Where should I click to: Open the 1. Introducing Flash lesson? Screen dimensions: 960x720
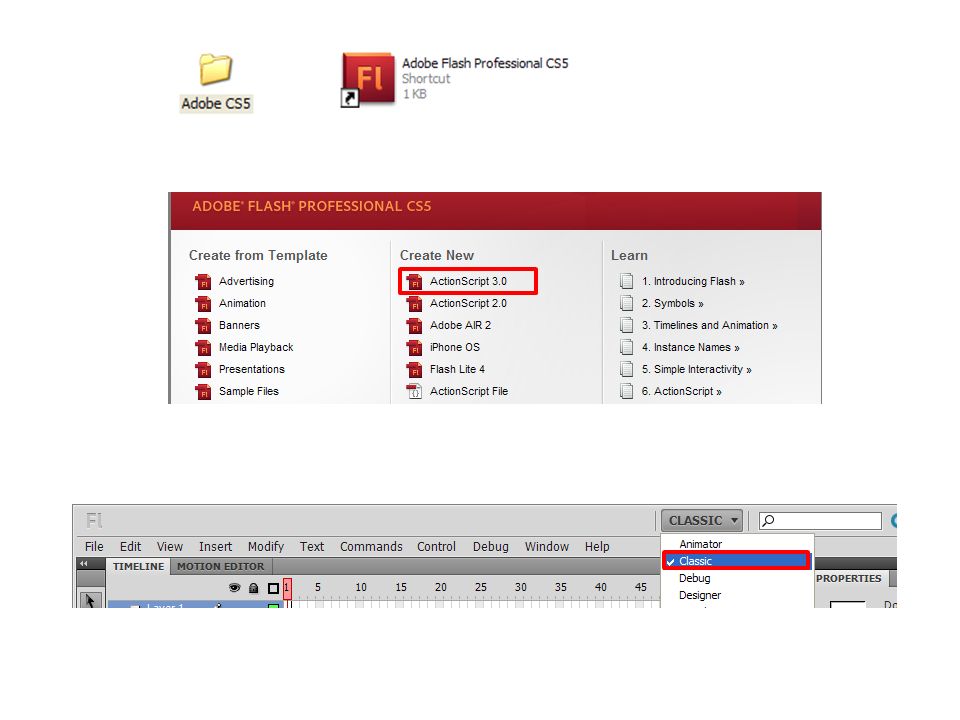pos(693,281)
